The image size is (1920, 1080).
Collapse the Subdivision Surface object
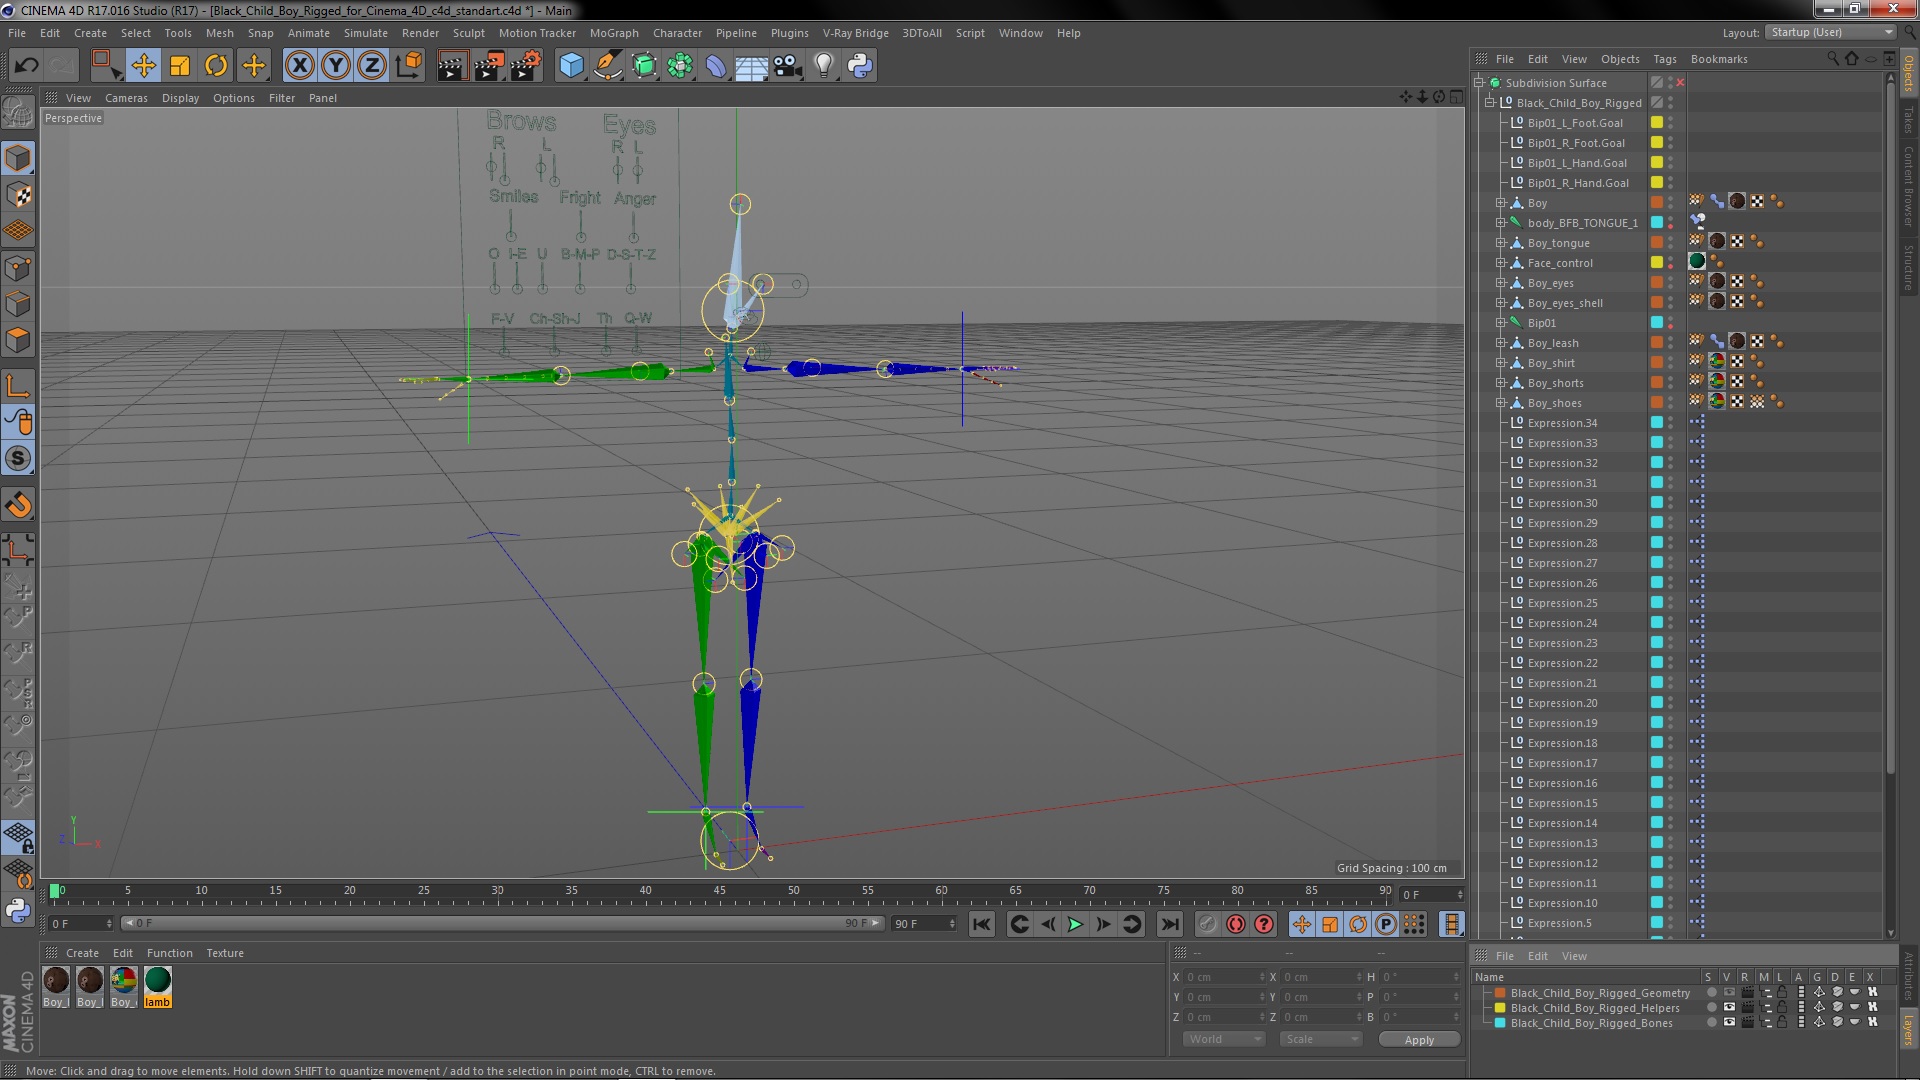[1478, 83]
